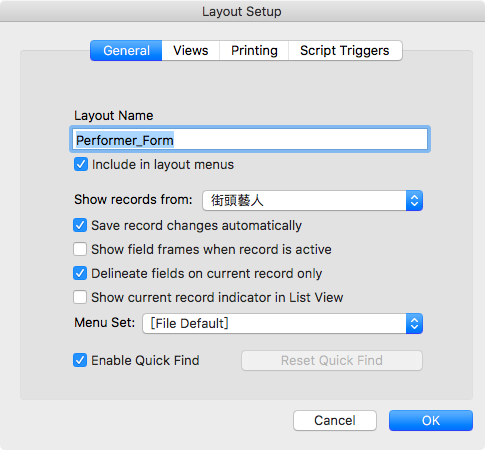Viewport: 485px width, 450px height.
Task: Open the Show records from dropdown
Action: pos(312,200)
